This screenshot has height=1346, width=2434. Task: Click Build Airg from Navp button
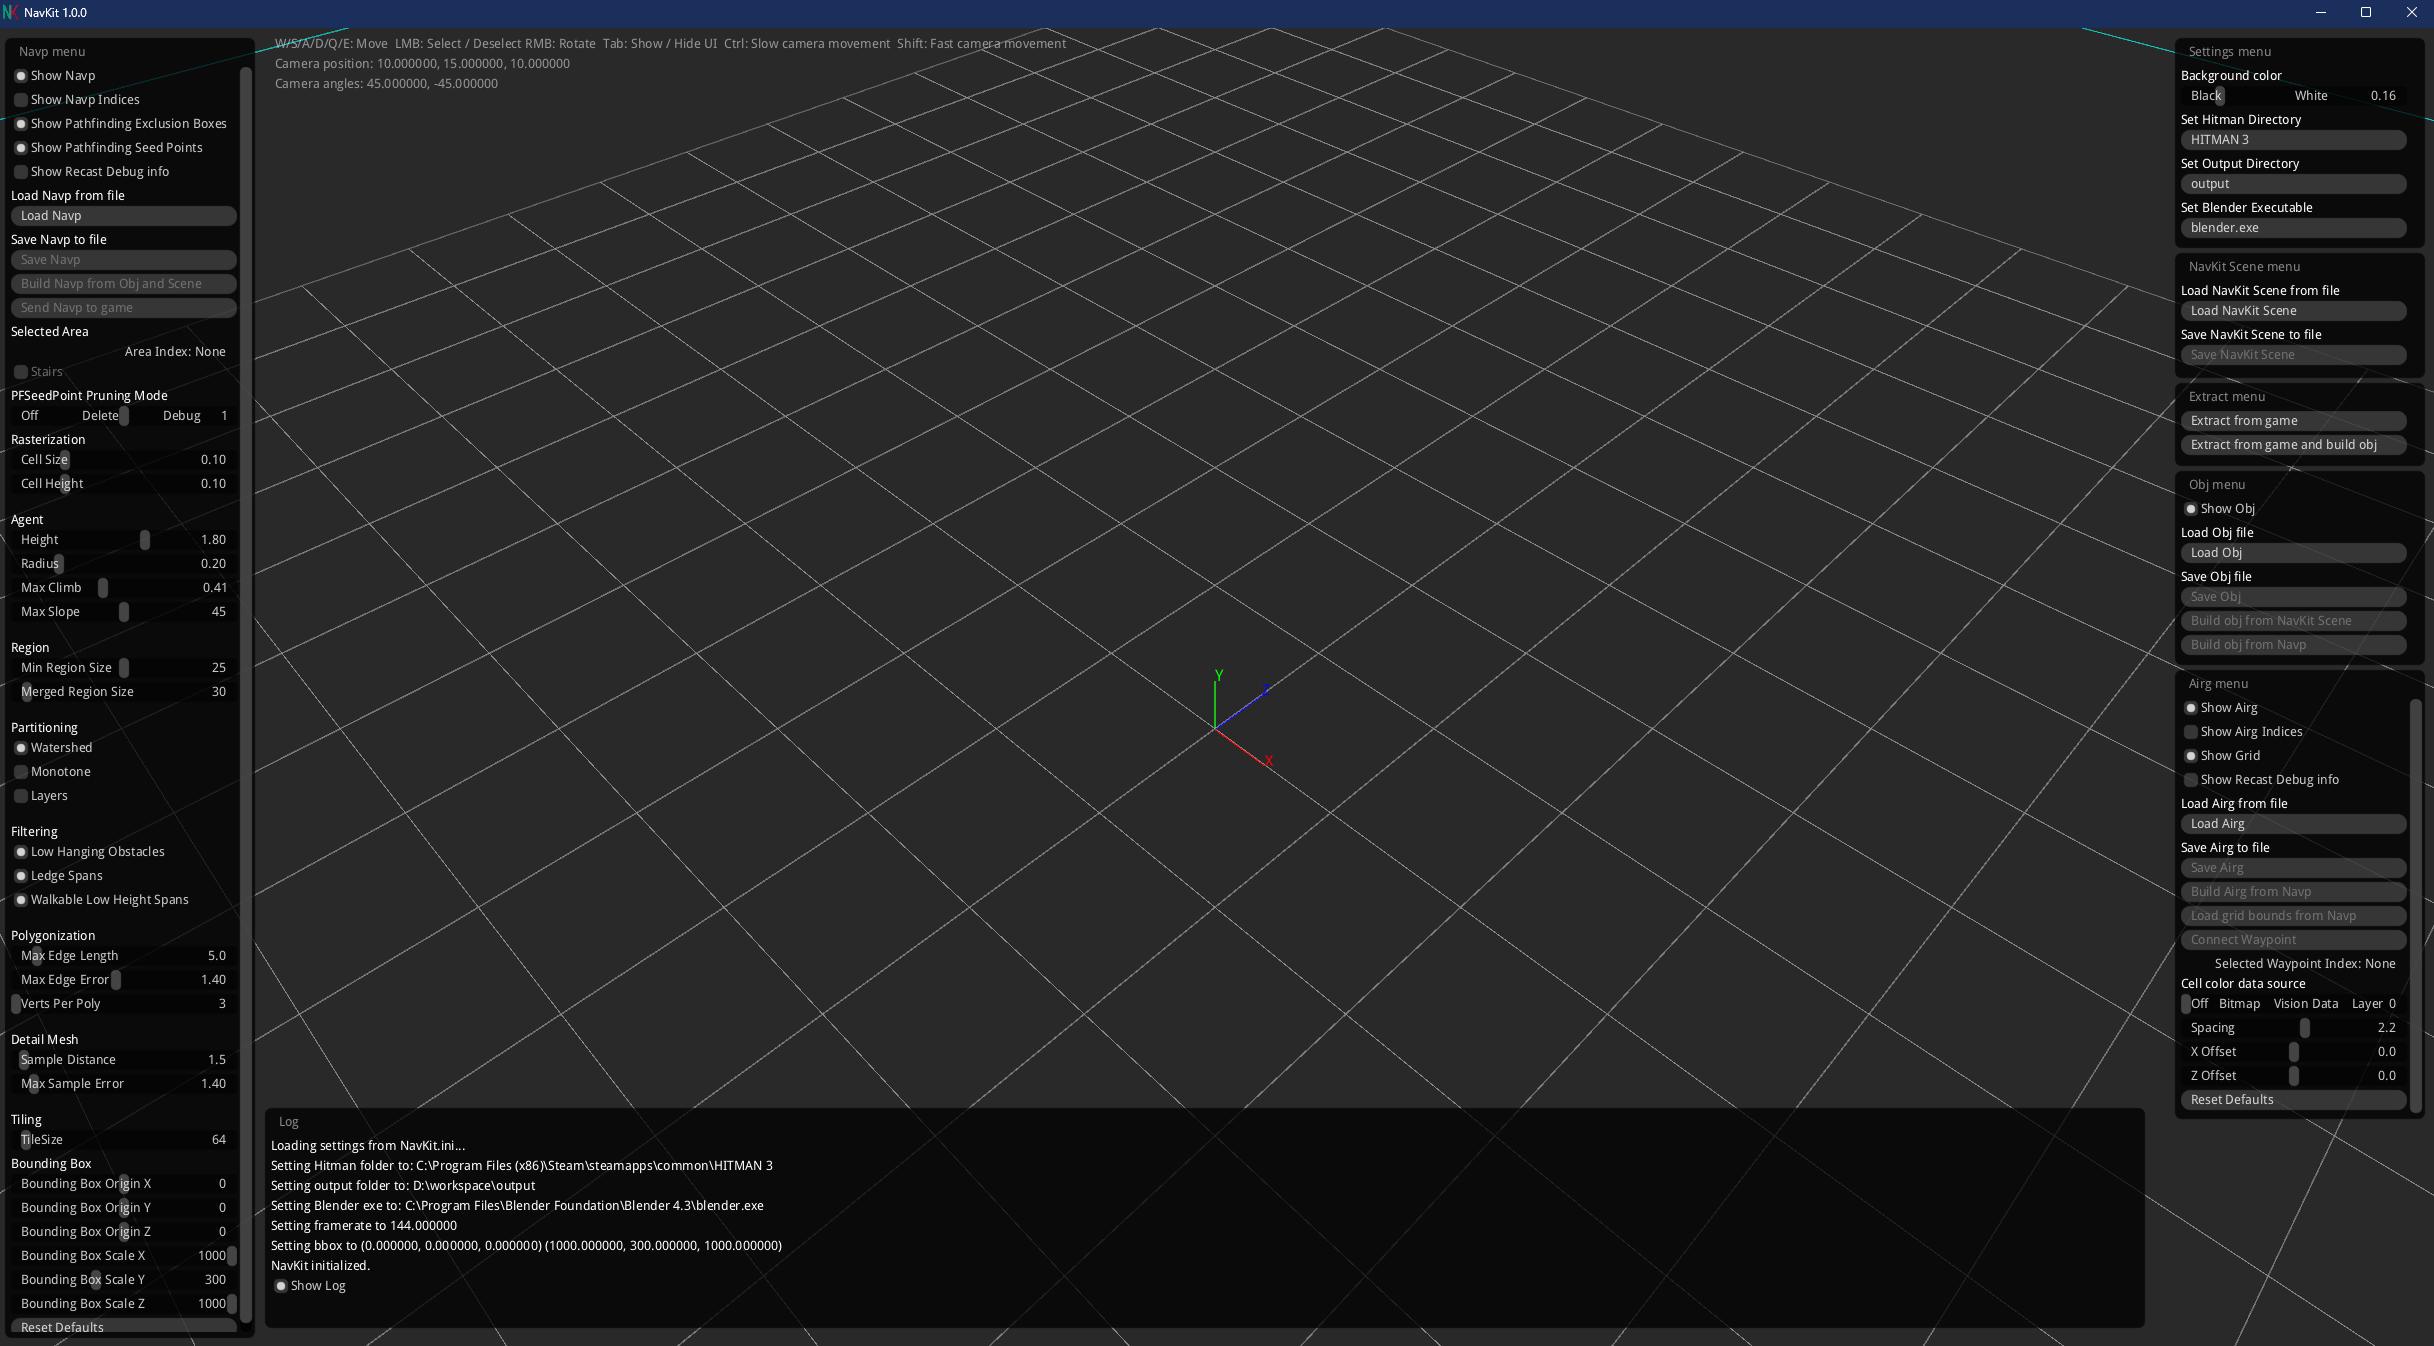point(2293,892)
